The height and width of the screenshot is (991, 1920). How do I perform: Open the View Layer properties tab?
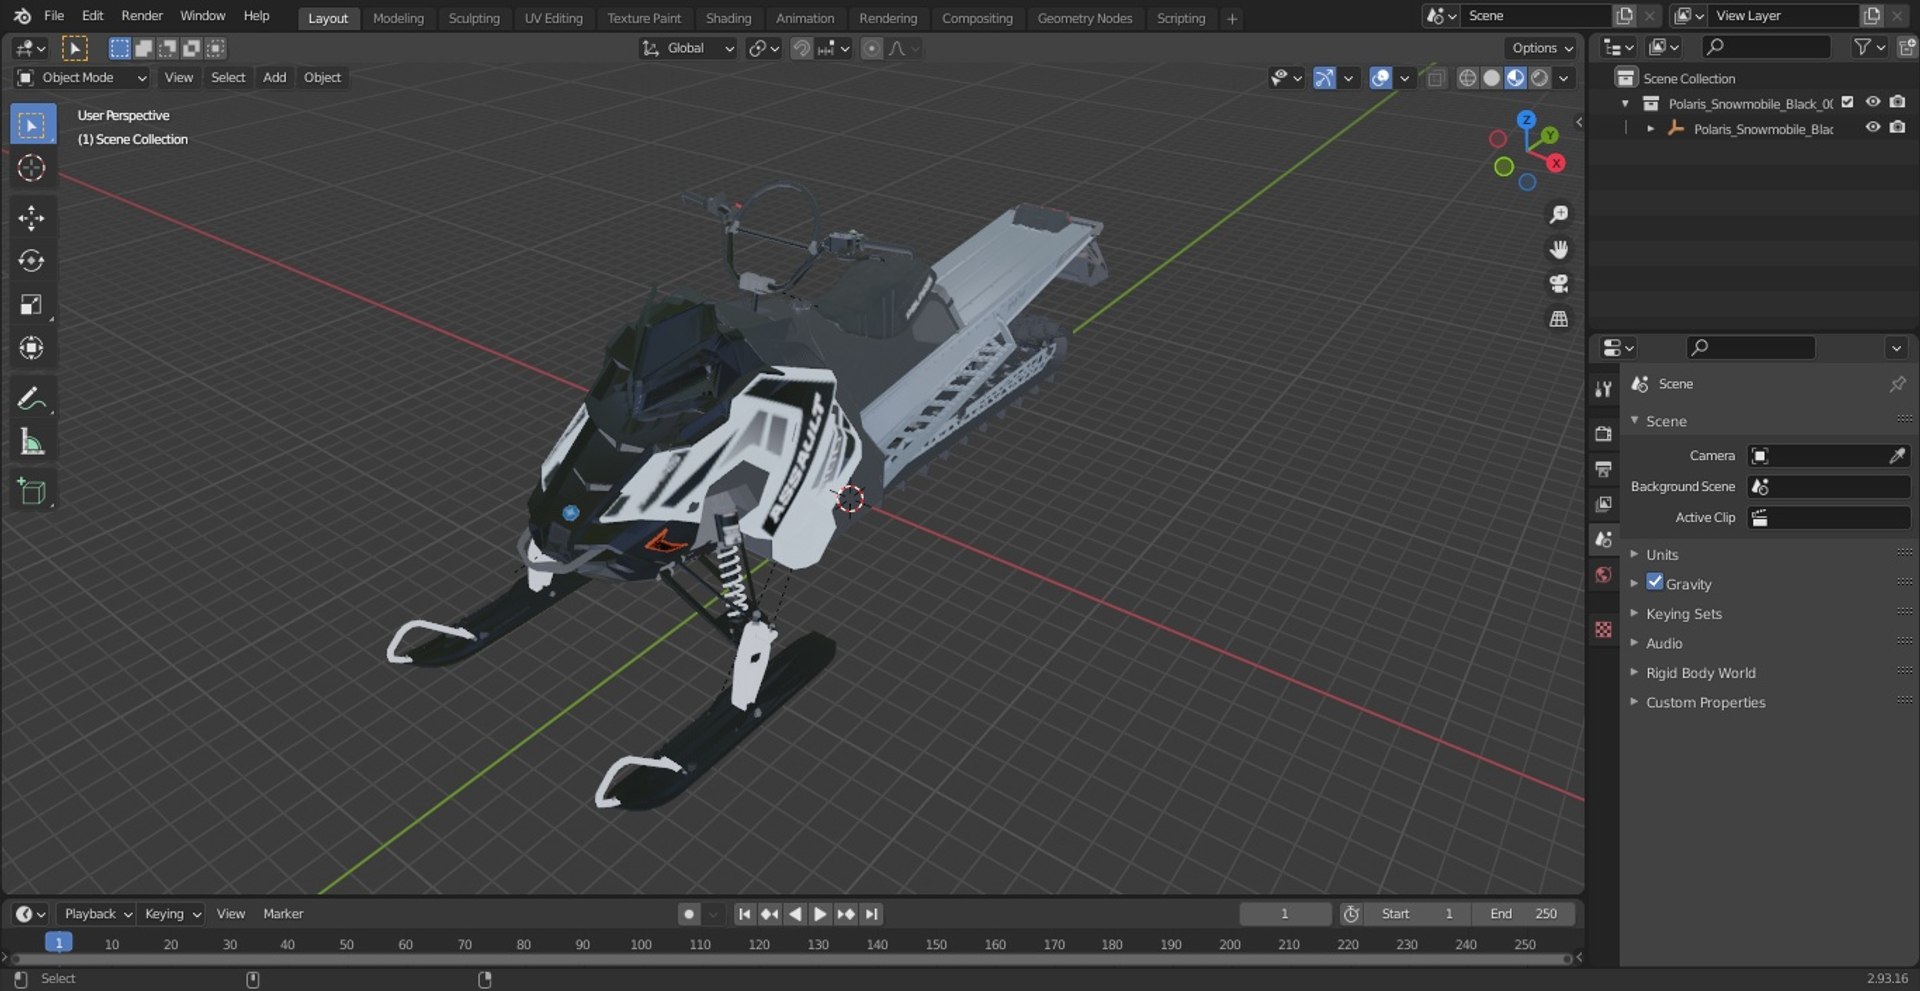pos(1604,504)
